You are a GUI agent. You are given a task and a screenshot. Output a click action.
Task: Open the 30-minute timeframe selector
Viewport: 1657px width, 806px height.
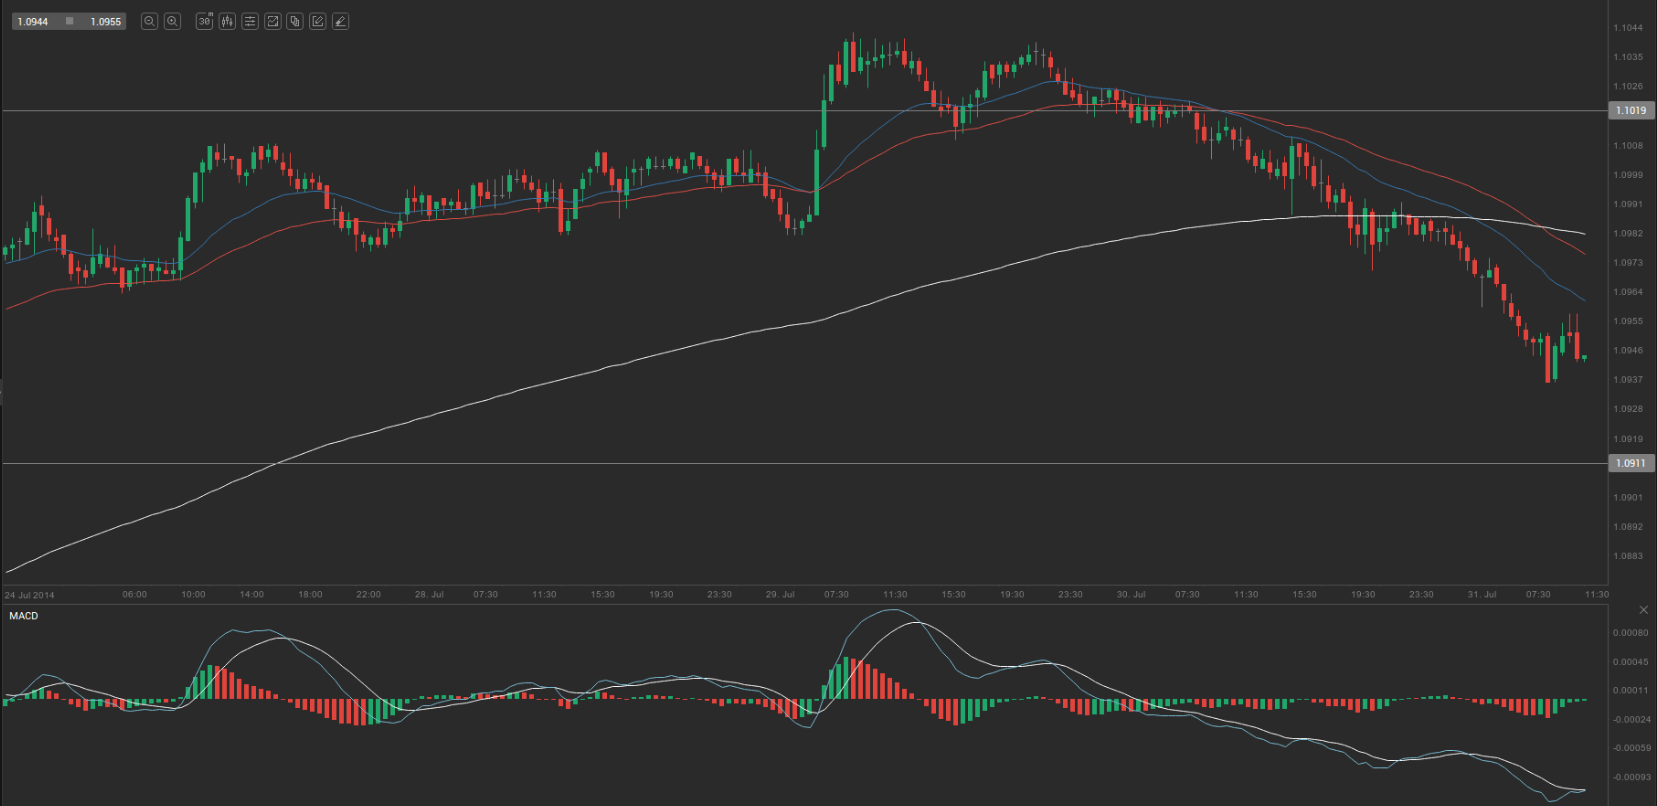pos(204,21)
